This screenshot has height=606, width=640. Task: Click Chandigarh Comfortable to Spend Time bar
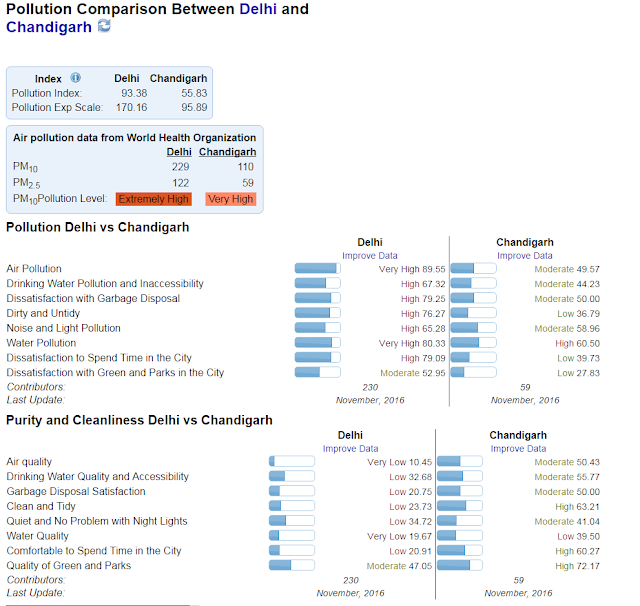(460, 551)
